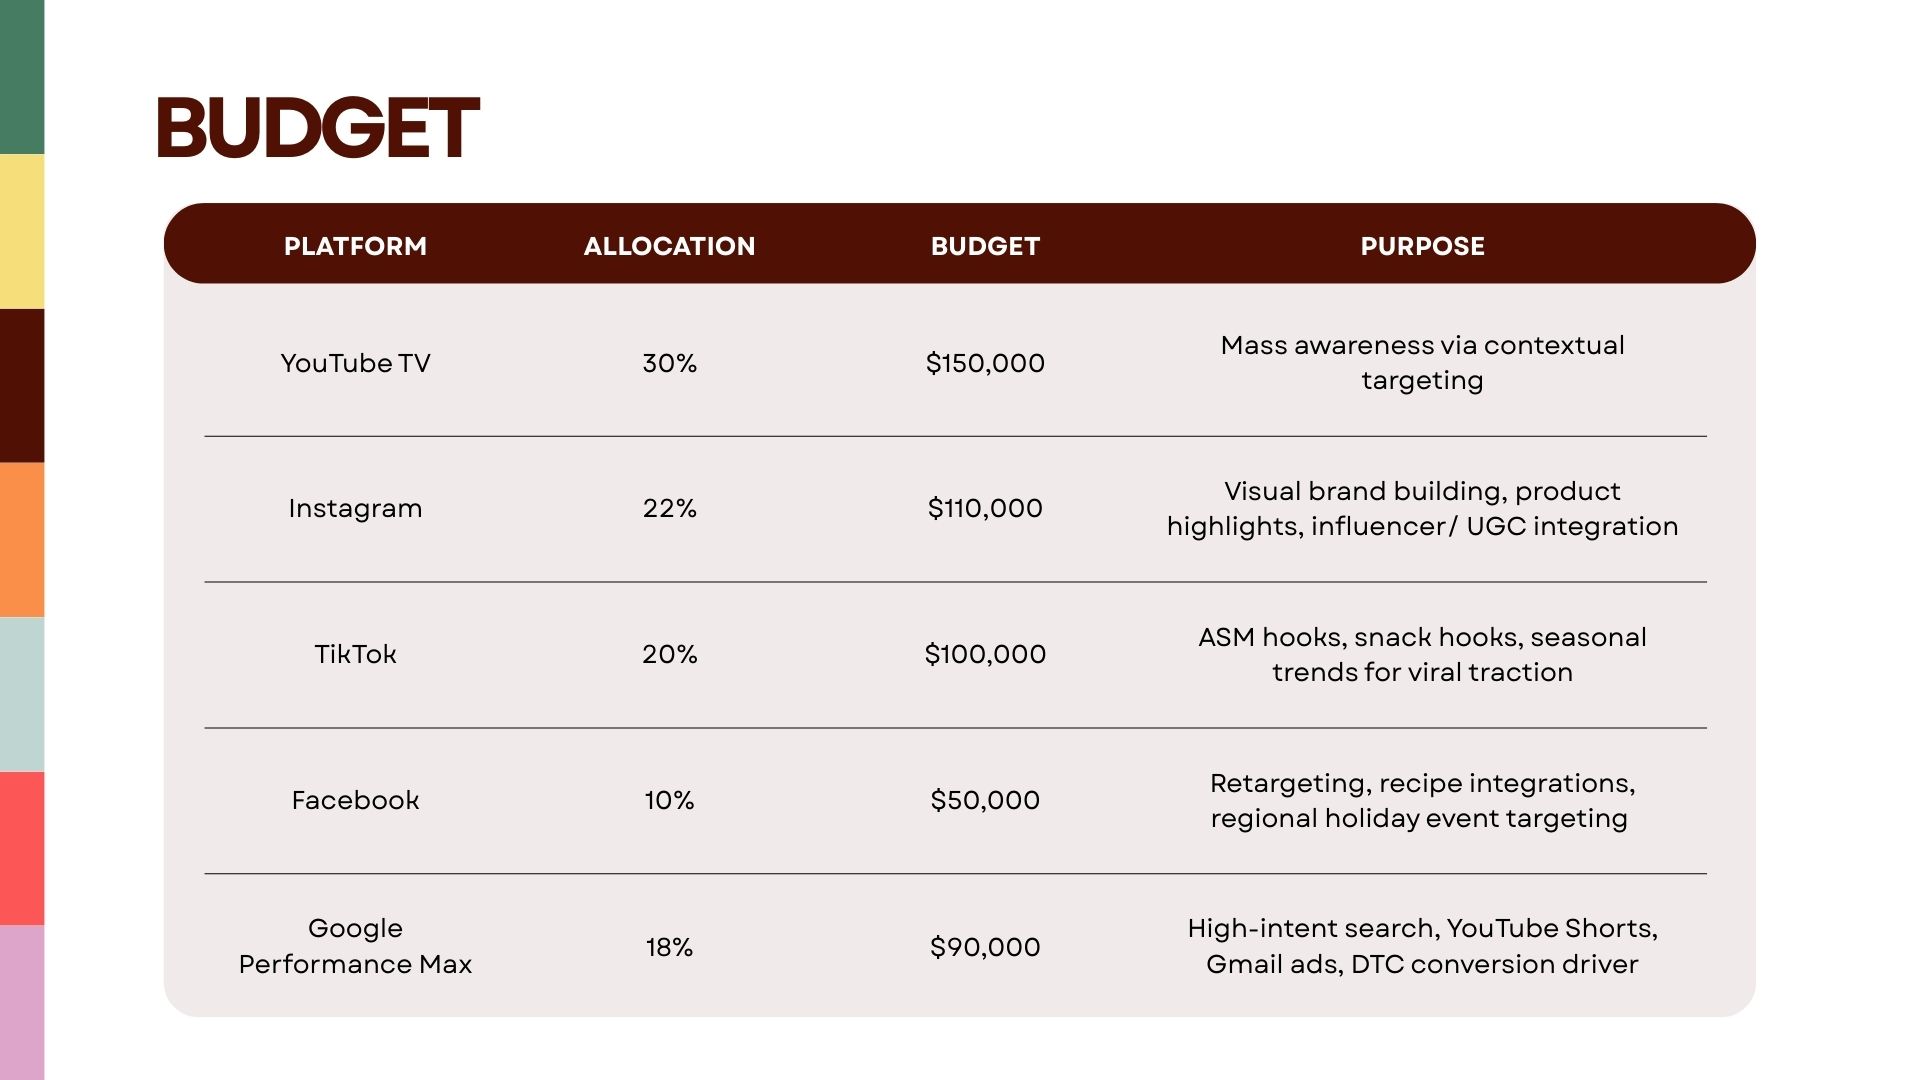Click the Google Performance Max cell
This screenshot has height=1080, width=1920.
[355, 946]
